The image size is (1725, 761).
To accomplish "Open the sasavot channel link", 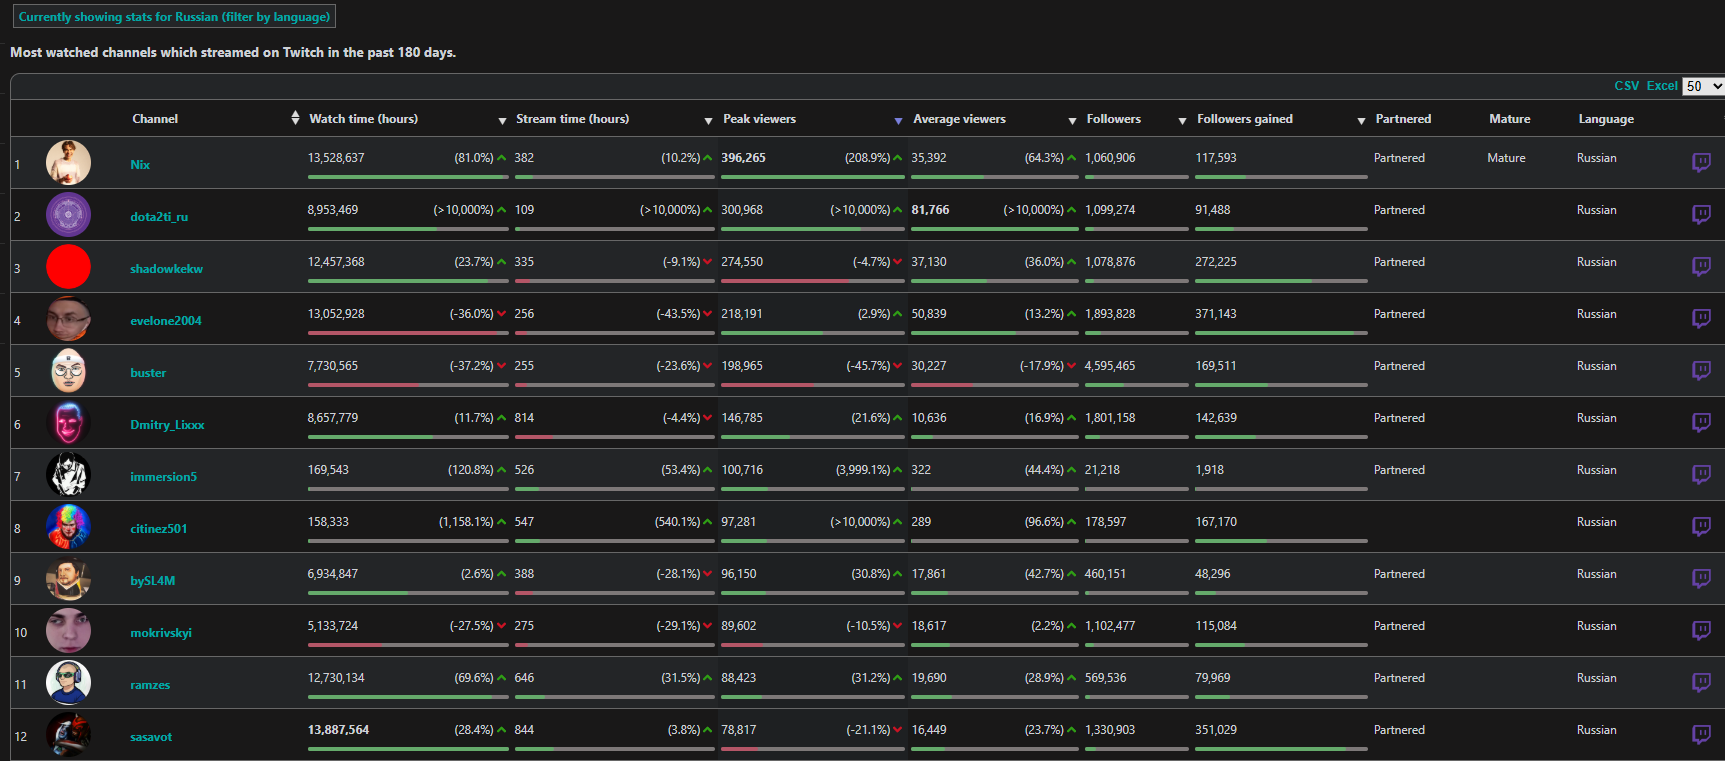I will [151, 737].
